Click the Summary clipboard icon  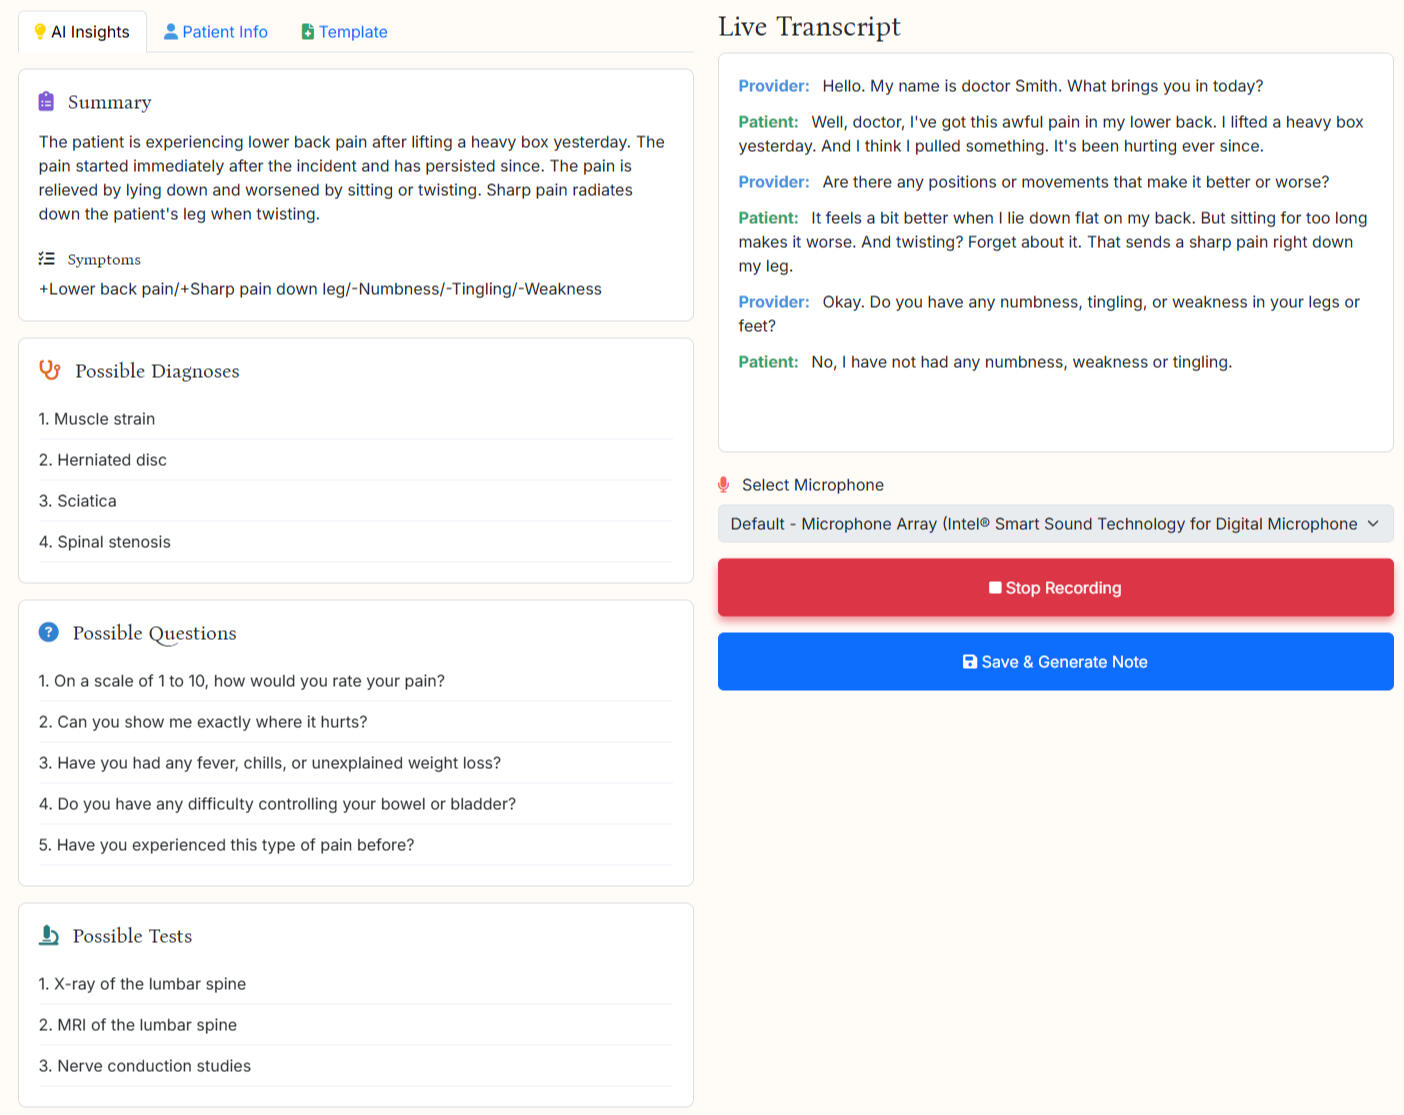click(46, 102)
